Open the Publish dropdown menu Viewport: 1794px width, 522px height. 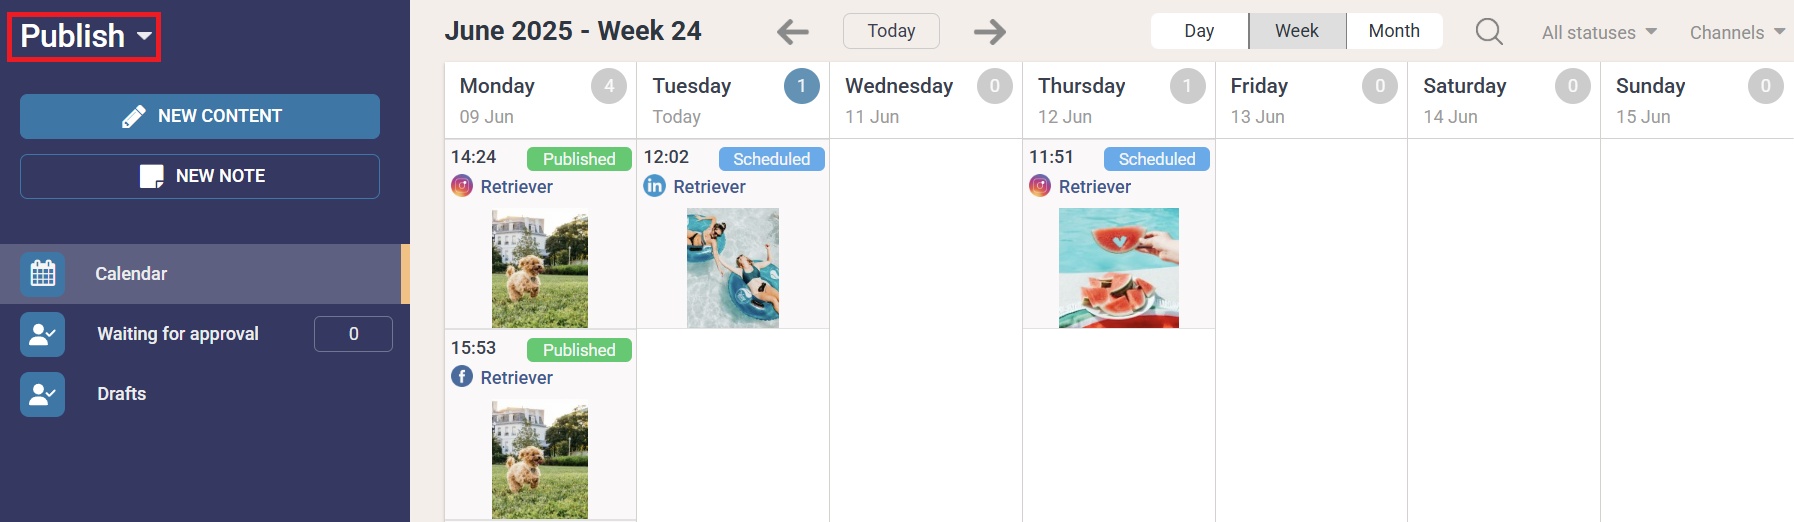85,37
